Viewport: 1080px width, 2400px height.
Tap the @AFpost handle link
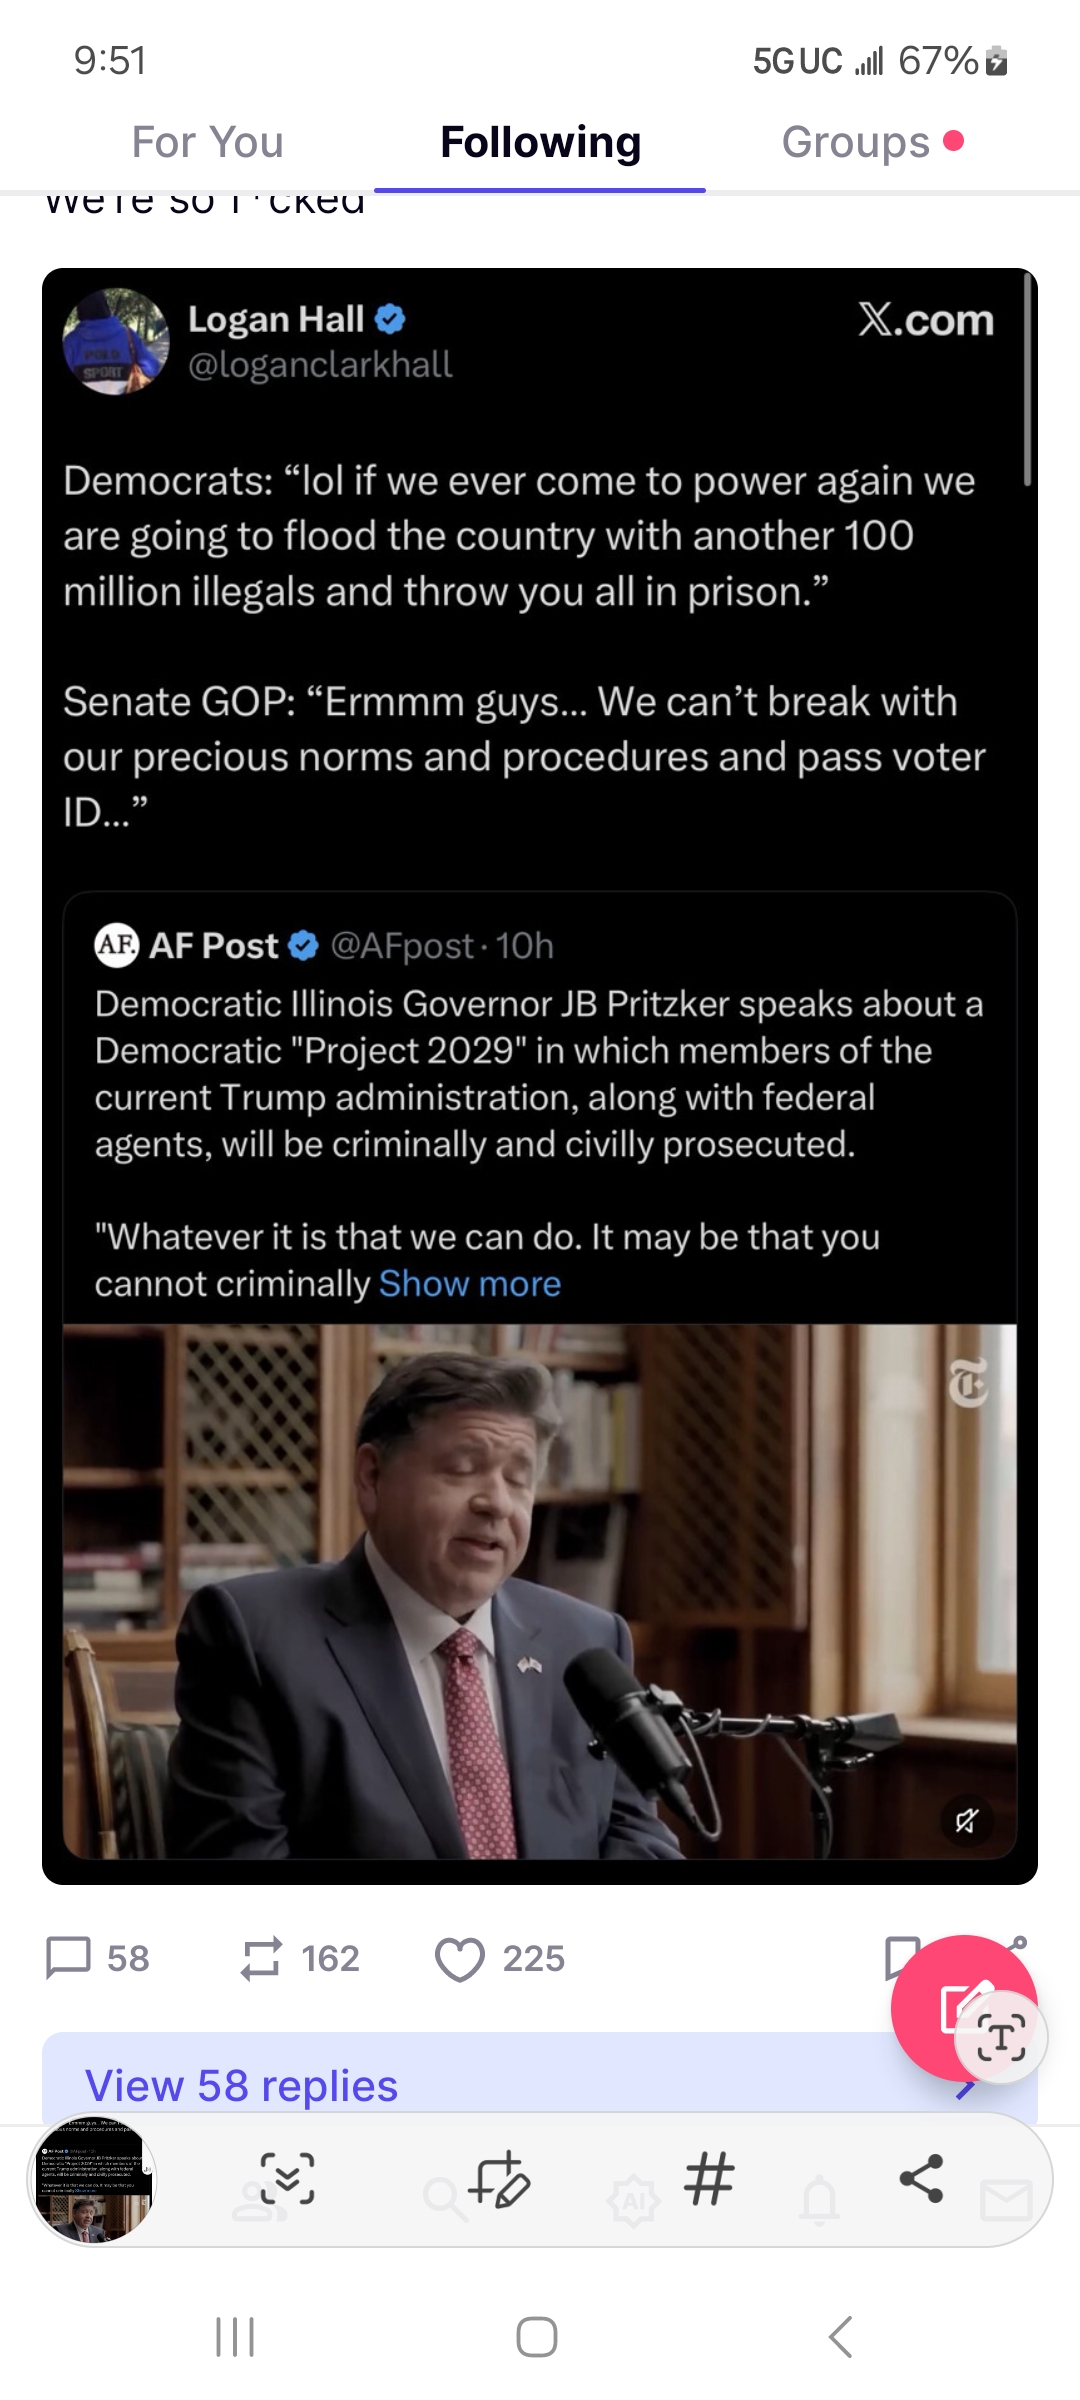pyautogui.click(x=402, y=946)
